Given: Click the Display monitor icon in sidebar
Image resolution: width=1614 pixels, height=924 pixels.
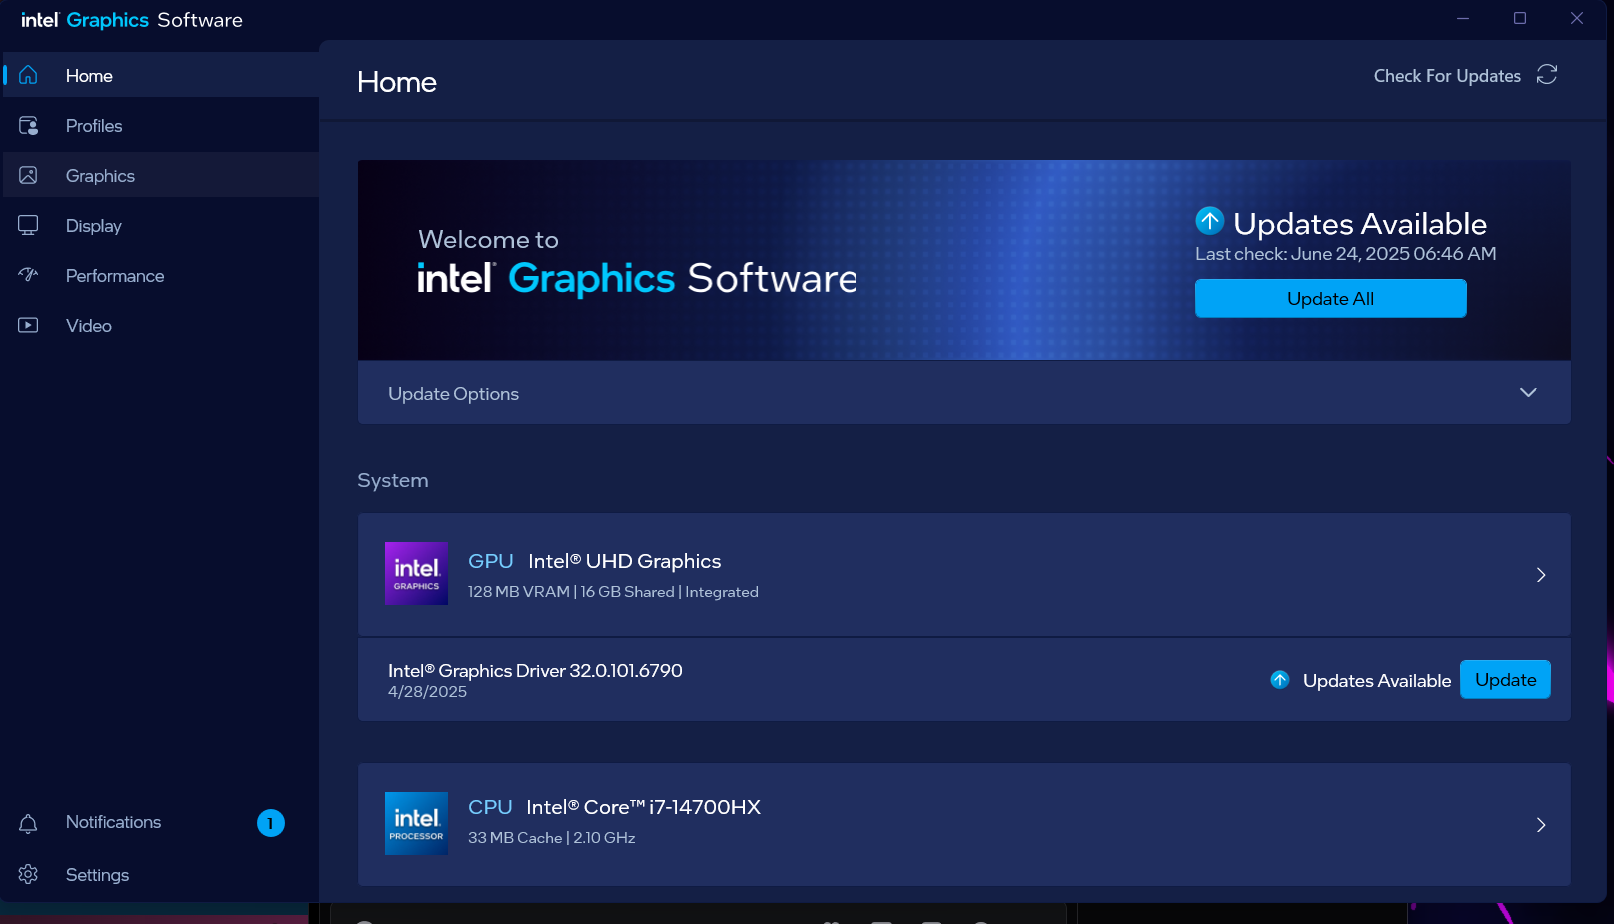Looking at the screenshot, I should click(x=28, y=225).
